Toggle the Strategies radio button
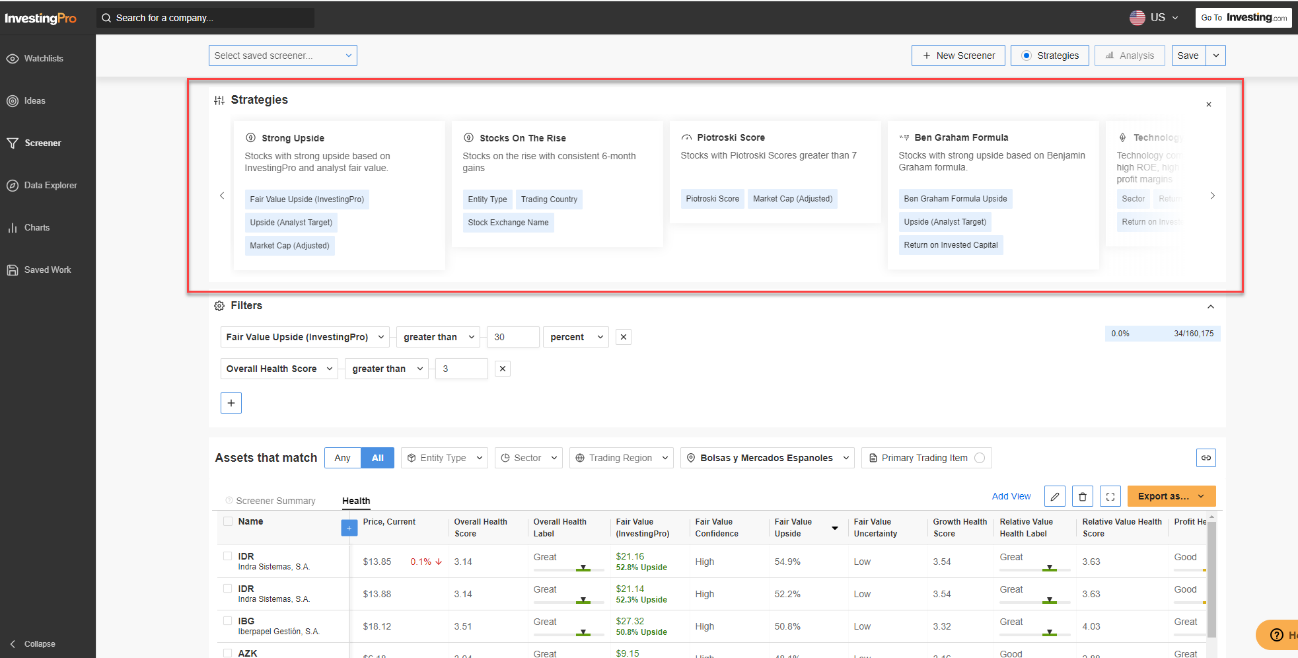The height and width of the screenshot is (658, 1298). [x=1026, y=56]
